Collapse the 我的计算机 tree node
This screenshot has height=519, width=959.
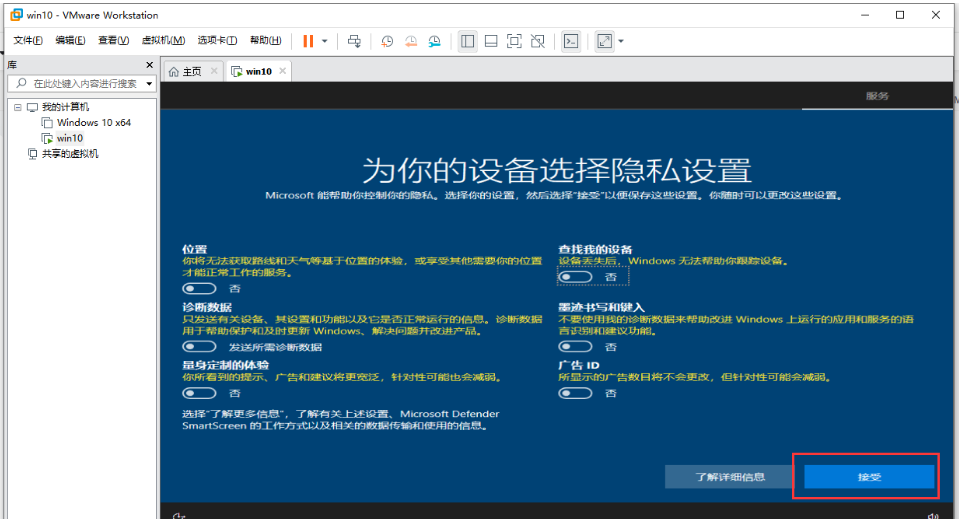click(18, 107)
